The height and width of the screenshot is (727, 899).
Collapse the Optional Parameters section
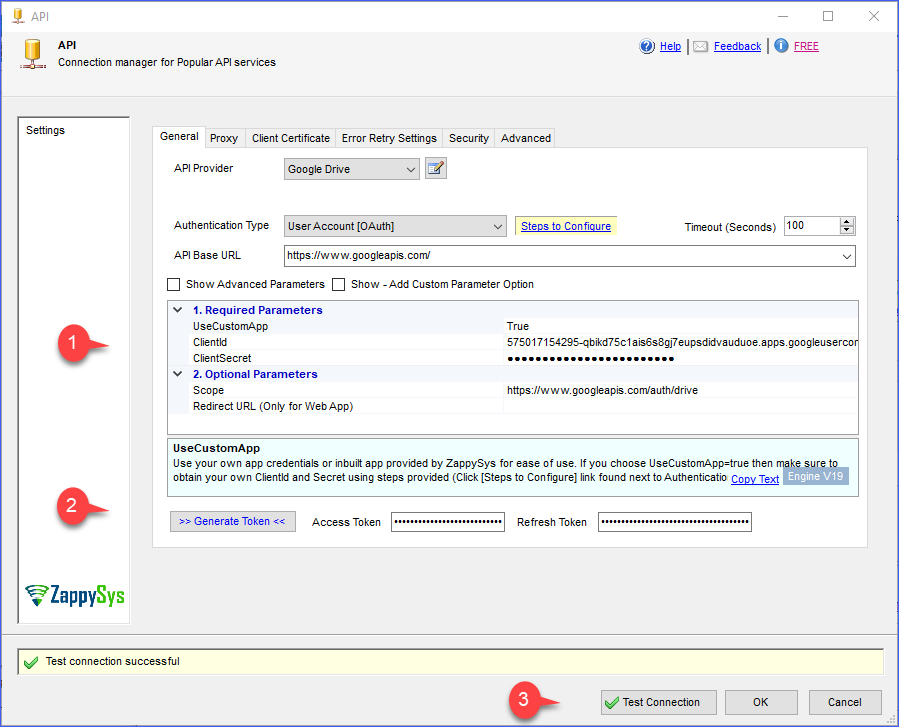[x=178, y=374]
